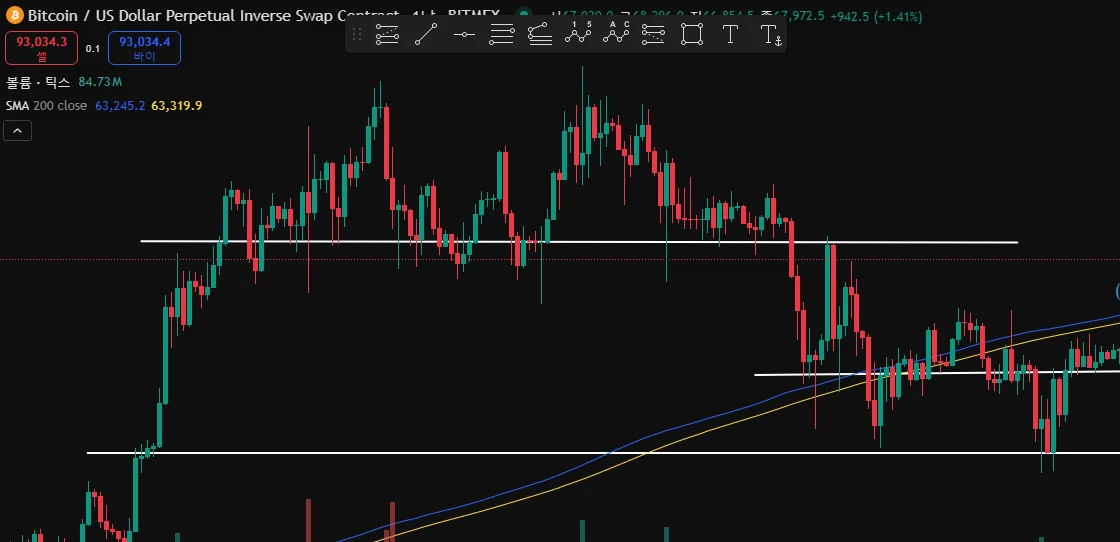Screen dimensions: 1120x542
Task: Open the SMA 200 close indicator legend
Action: pyautogui.click(x=46, y=106)
